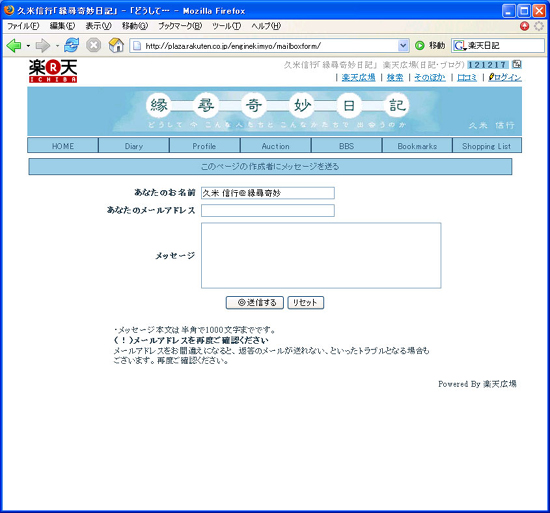Viewport: 550px width, 513px height.
Task: Click the Rakuten Ichiba logo
Action: tap(53, 71)
